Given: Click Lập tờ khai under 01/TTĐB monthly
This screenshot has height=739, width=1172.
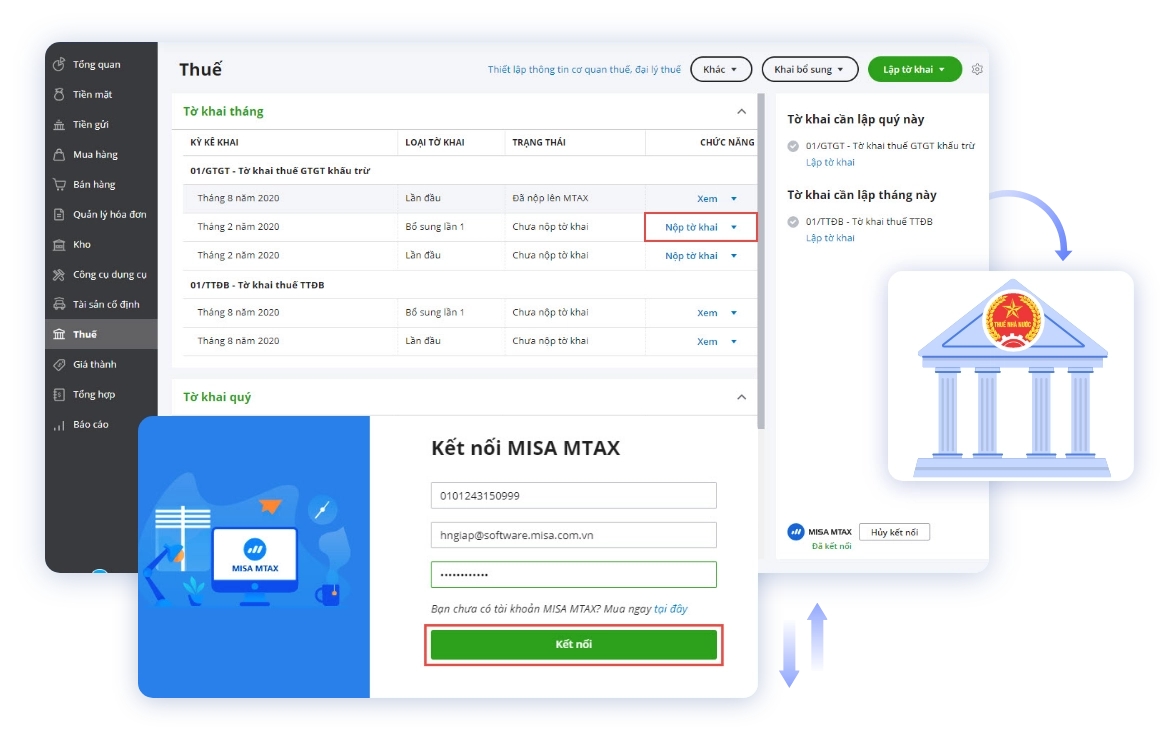Looking at the screenshot, I should 830,238.
